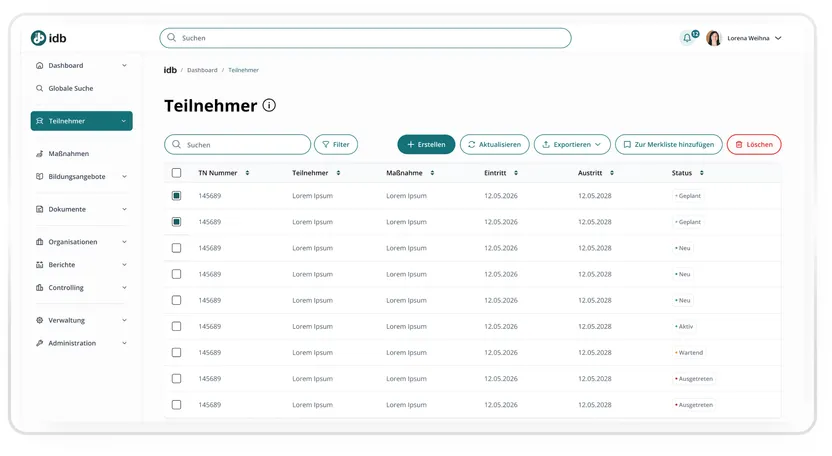Sort by Eintritt column arrows
The width and height of the screenshot is (832, 456).
click(x=516, y=173)
